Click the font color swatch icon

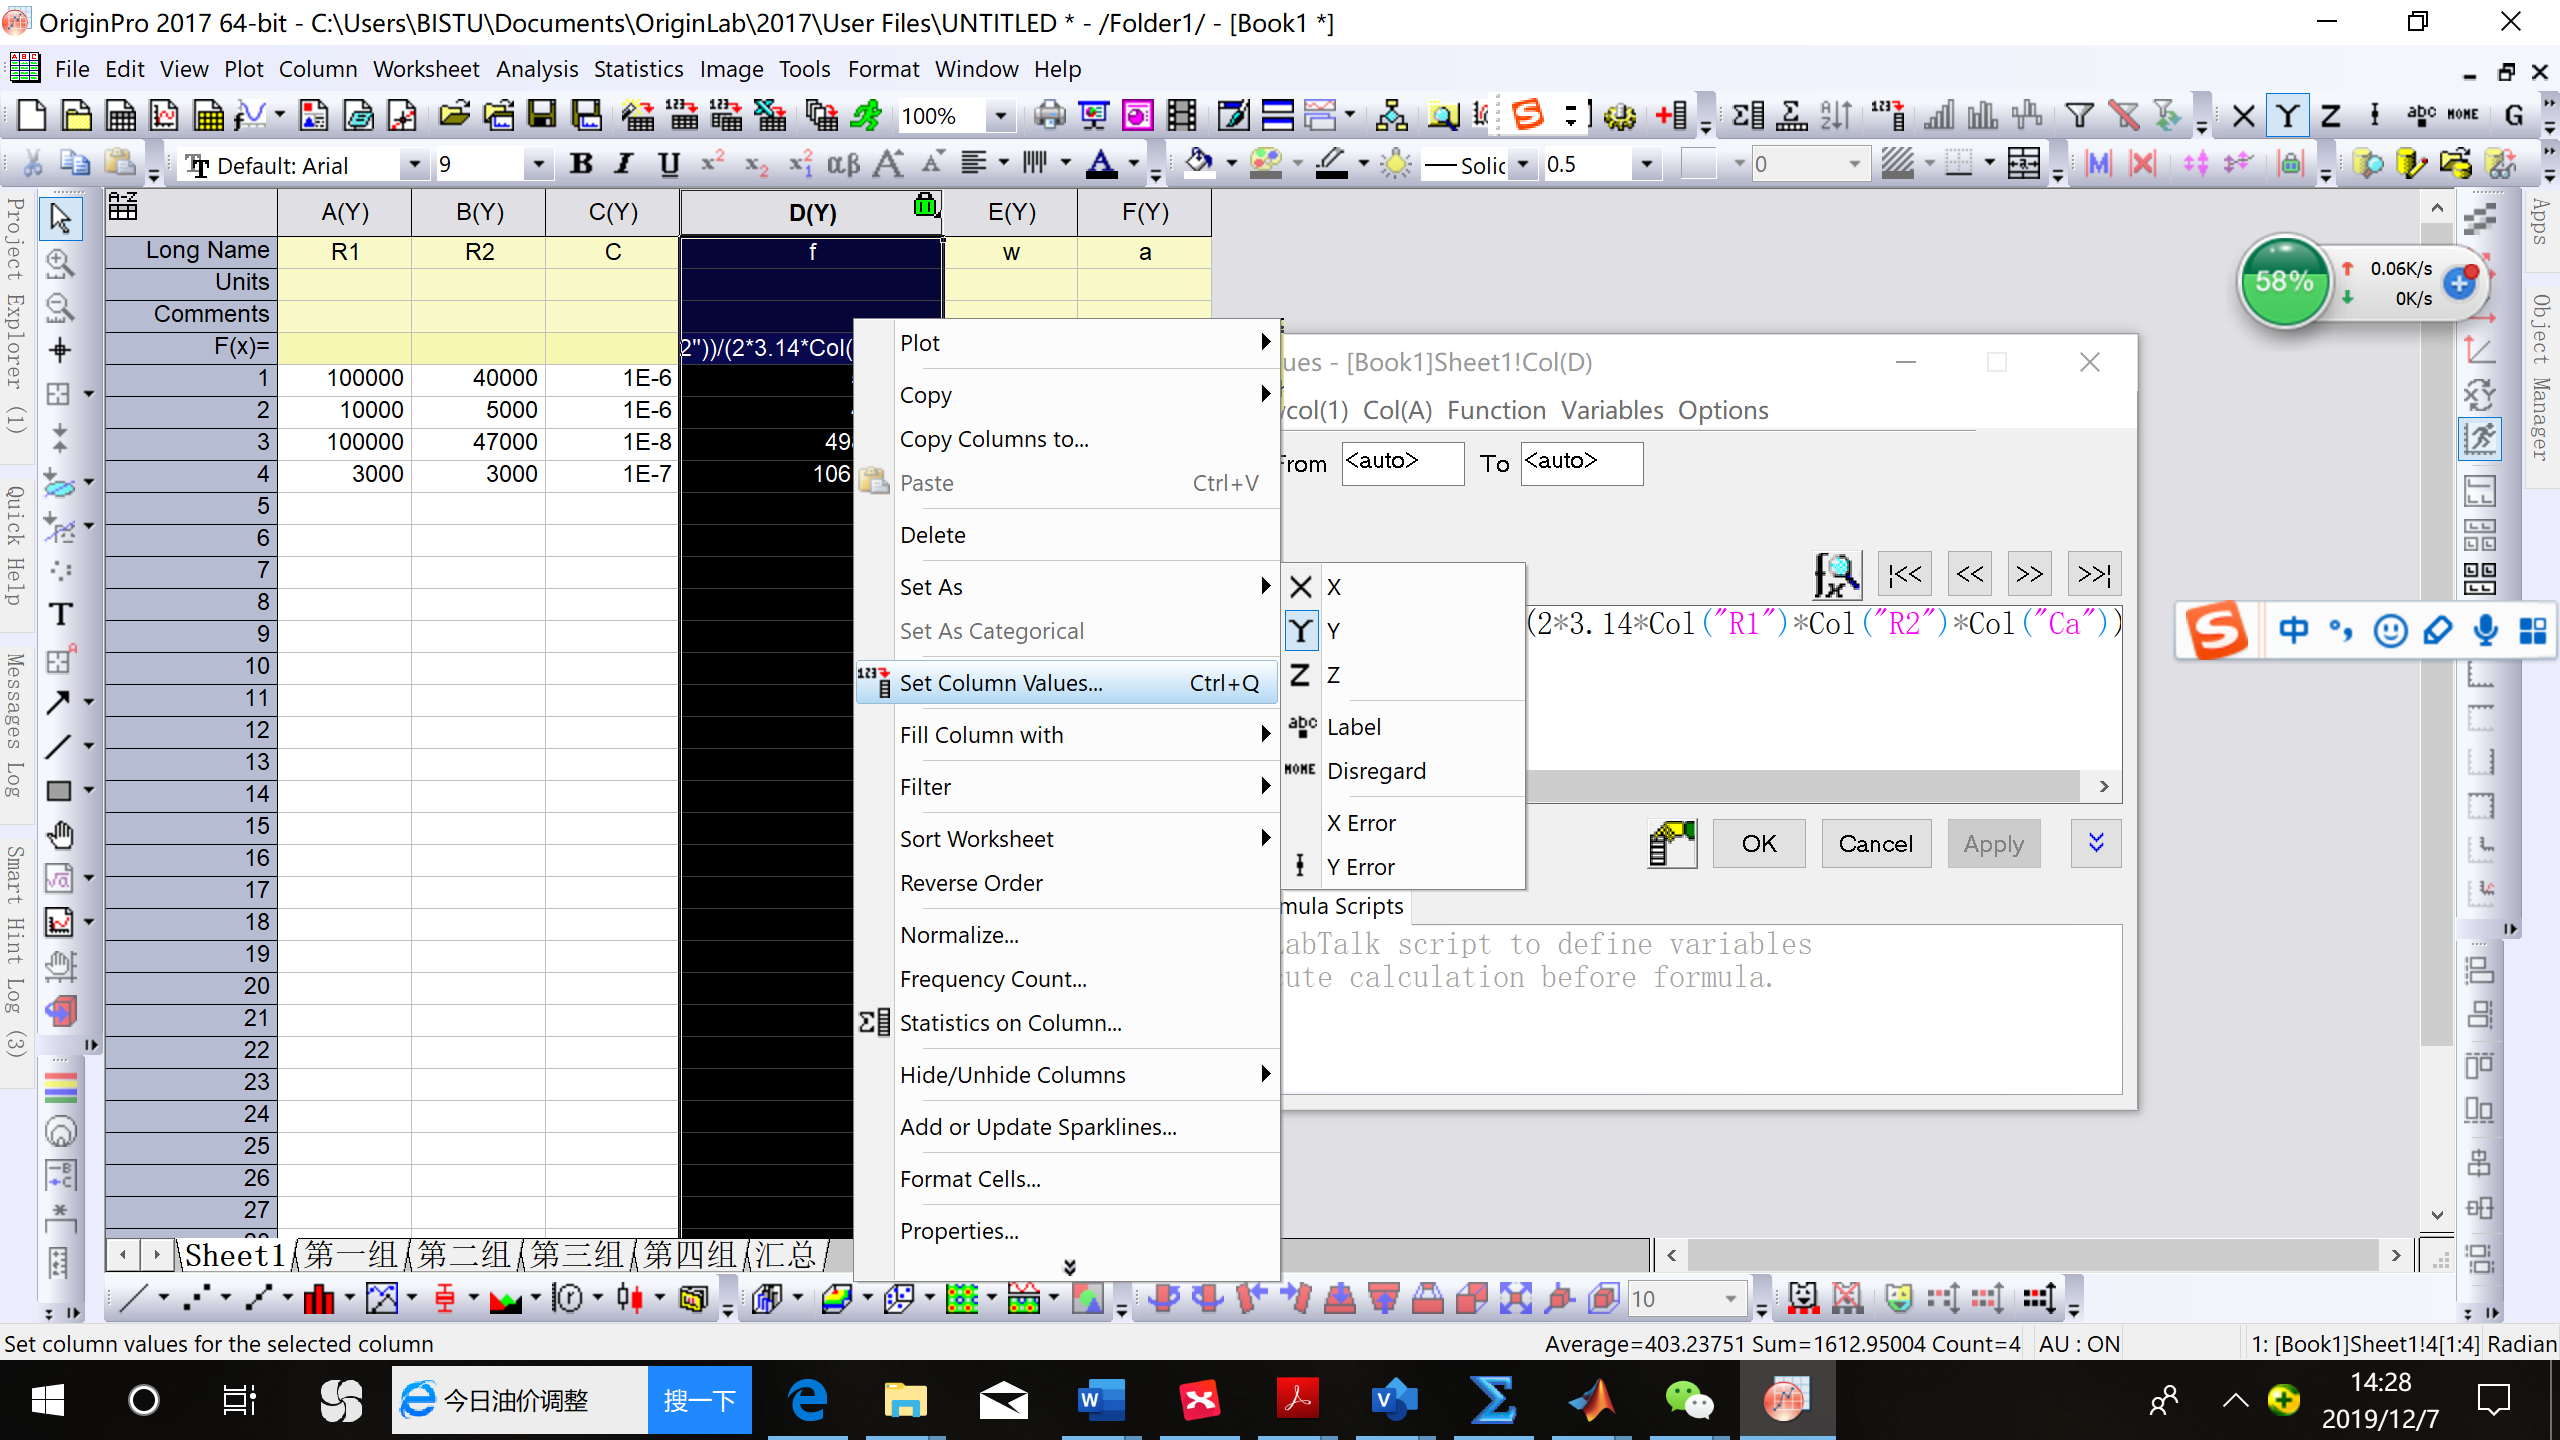[x=1101, y=164]
